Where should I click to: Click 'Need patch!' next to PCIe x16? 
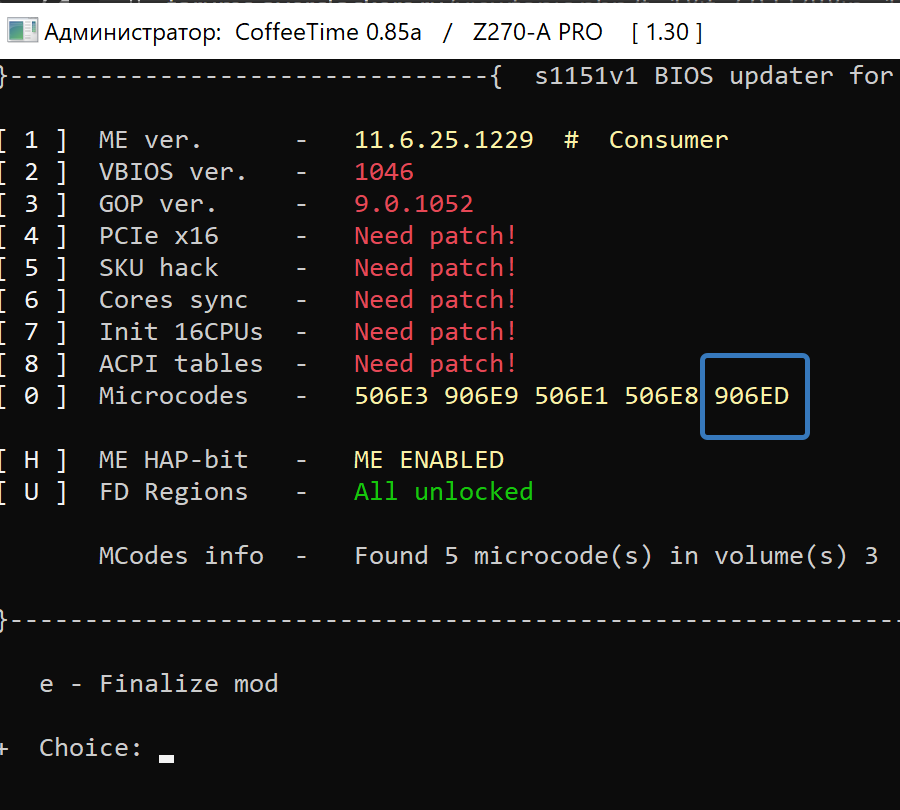click(x=435, y=236)
